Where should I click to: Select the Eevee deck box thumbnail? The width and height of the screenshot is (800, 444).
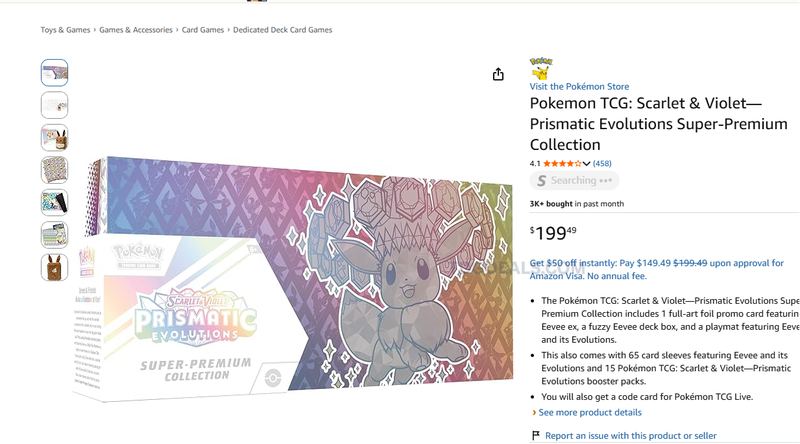[54, 138]
